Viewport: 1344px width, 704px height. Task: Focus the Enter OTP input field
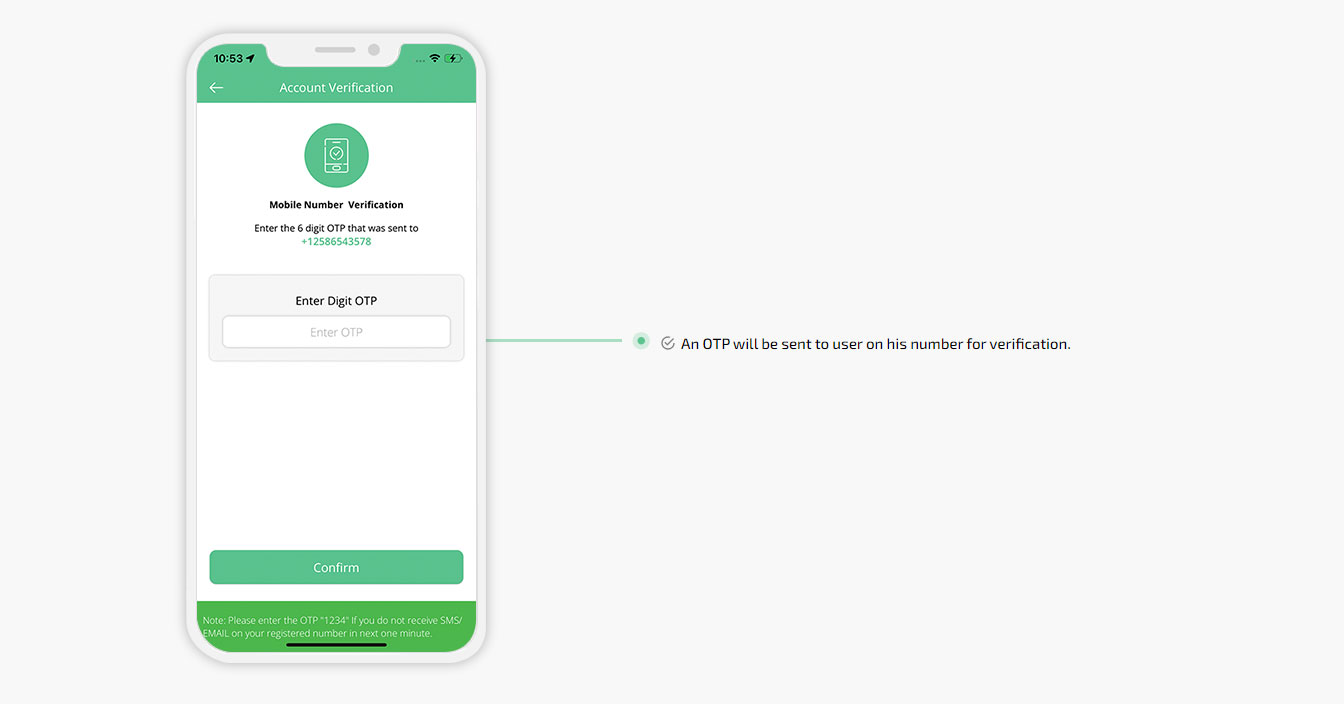coord(336,332)
